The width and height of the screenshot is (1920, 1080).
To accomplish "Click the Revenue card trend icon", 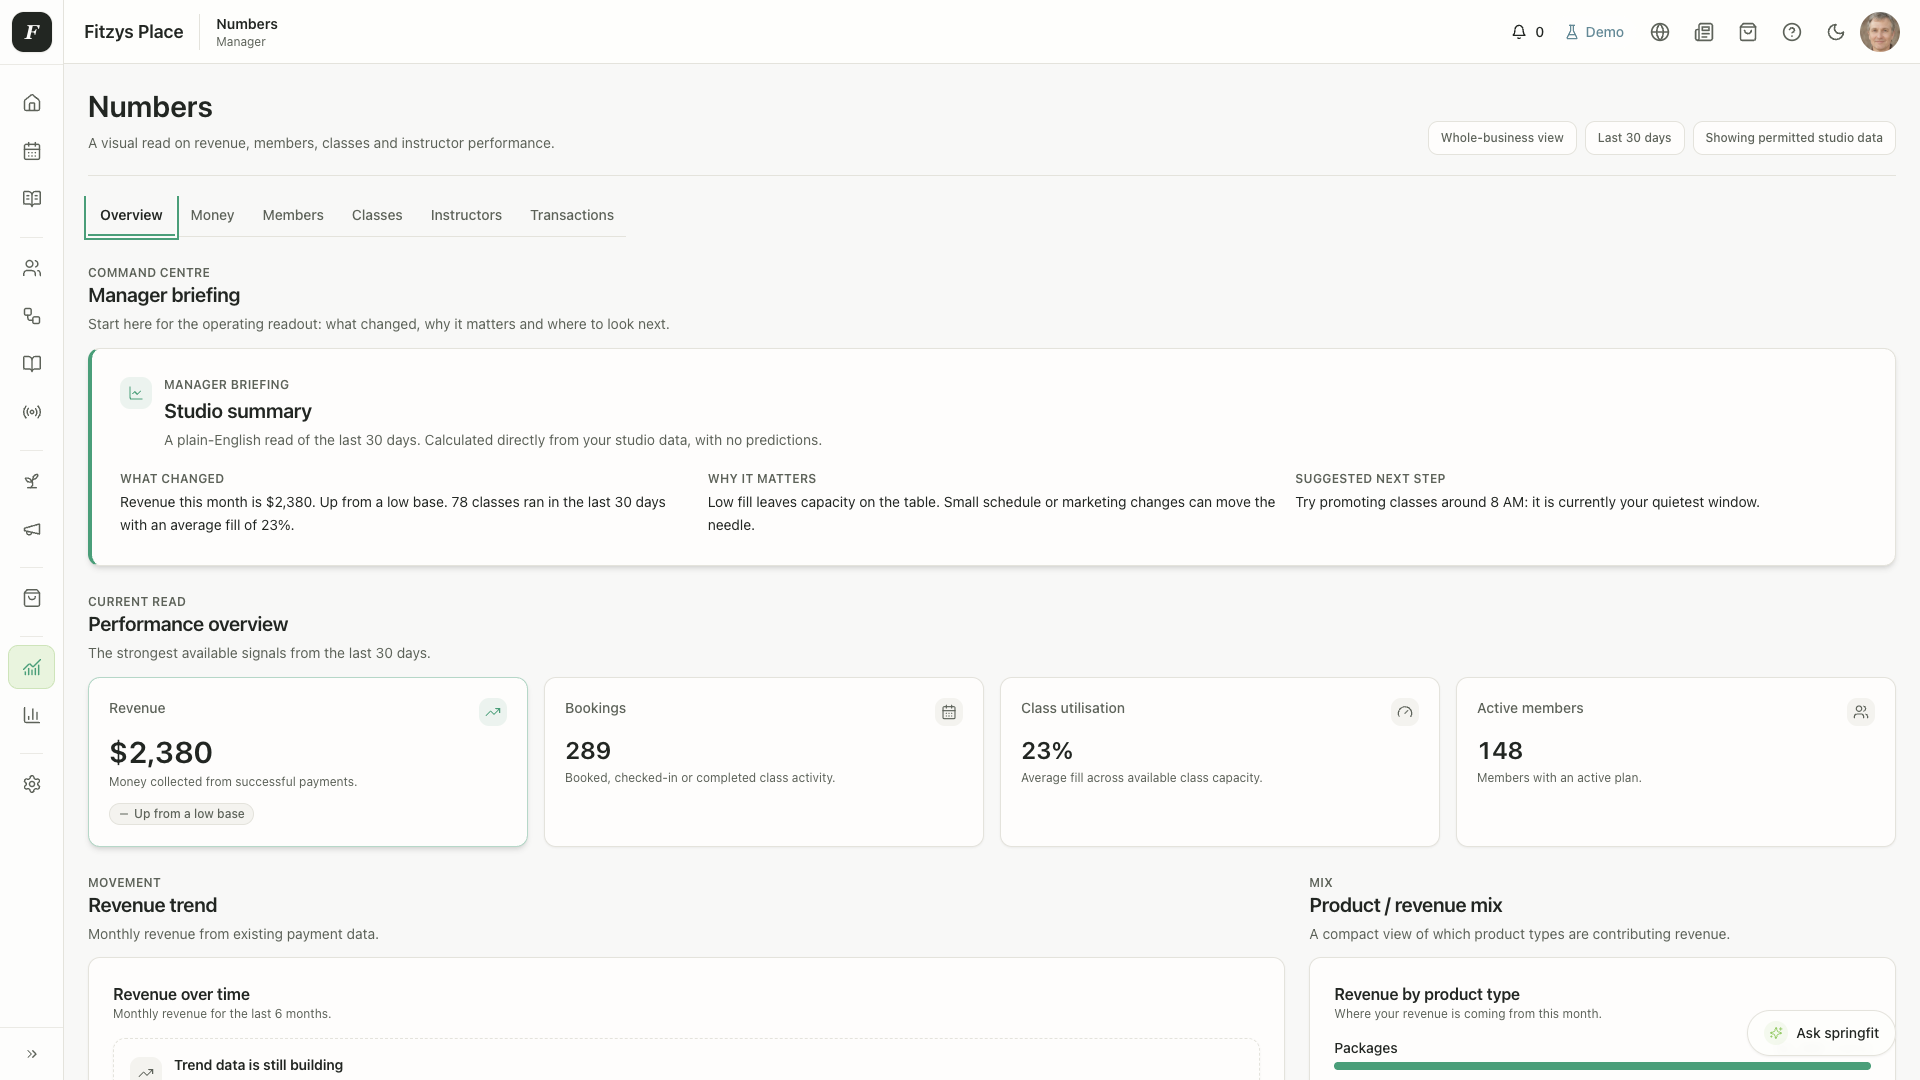I will point(493,712).
